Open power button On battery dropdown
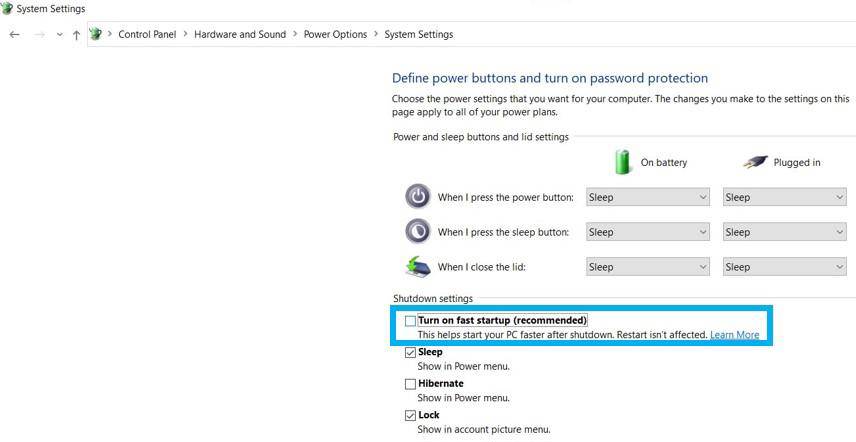Viewport: 856px width, 442px height. pyautogui.click(x=647, y=198)
